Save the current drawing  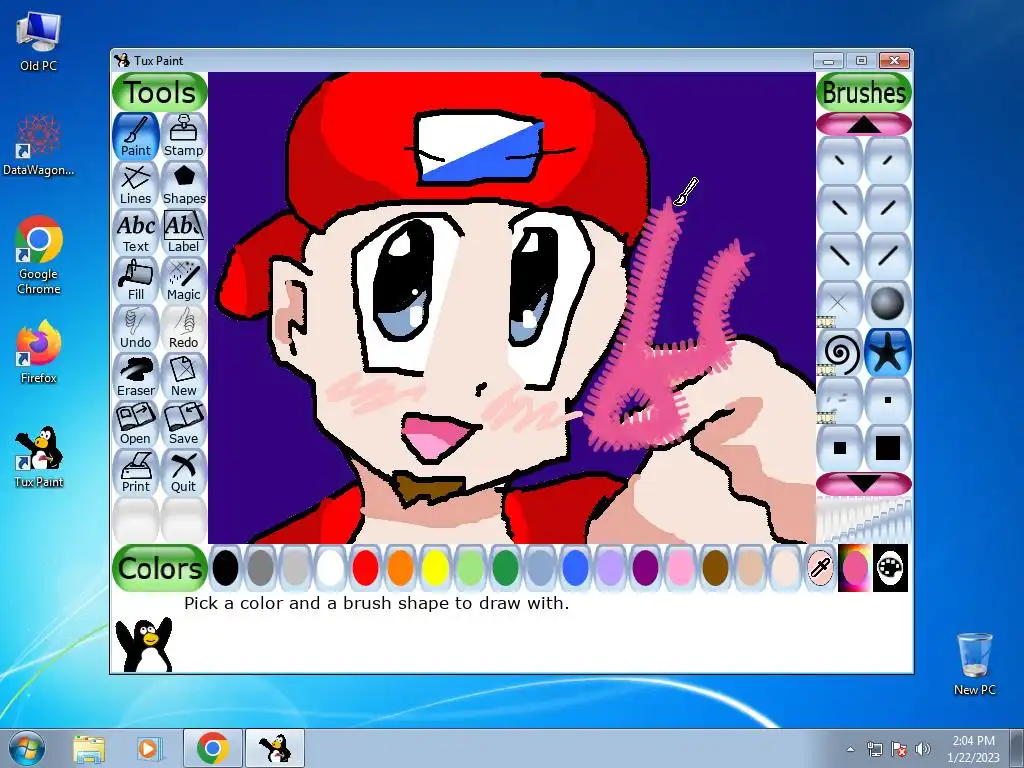(x=184, y=424)
